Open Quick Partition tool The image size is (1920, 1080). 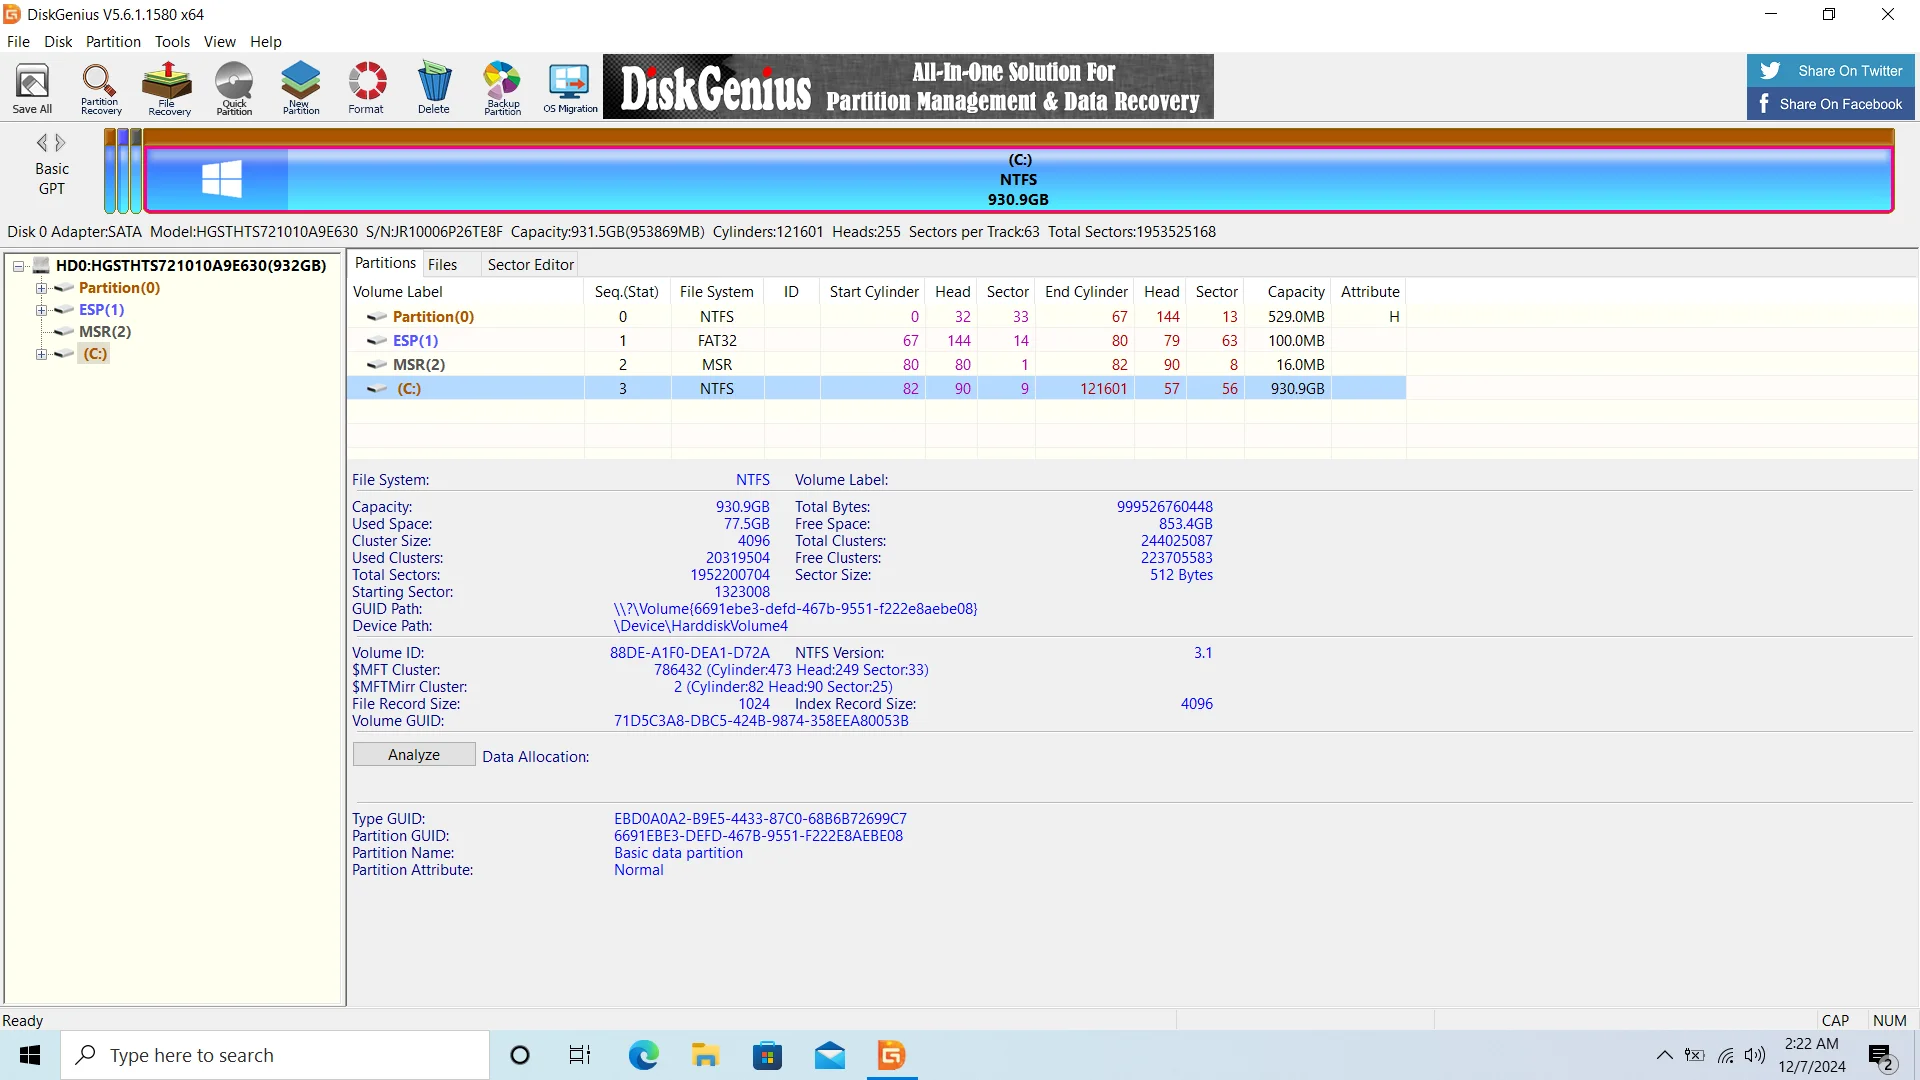tap(234, 88)
